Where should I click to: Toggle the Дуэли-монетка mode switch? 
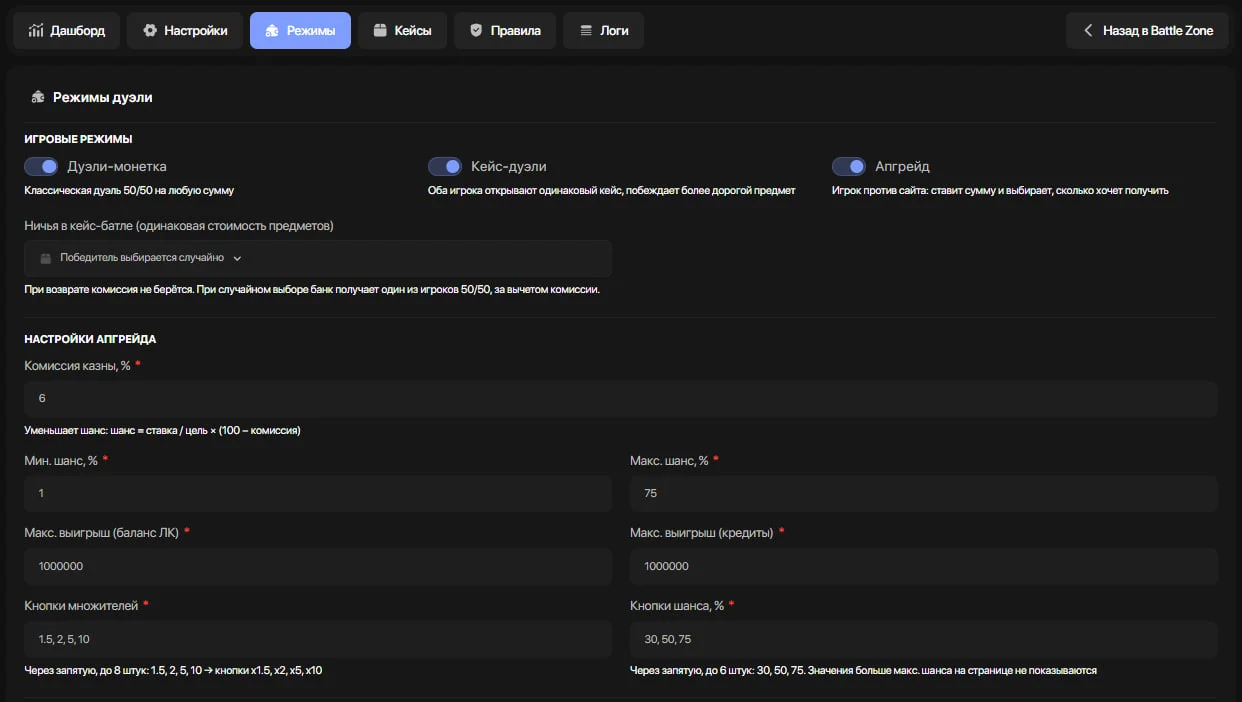click(x=41, y=166)
